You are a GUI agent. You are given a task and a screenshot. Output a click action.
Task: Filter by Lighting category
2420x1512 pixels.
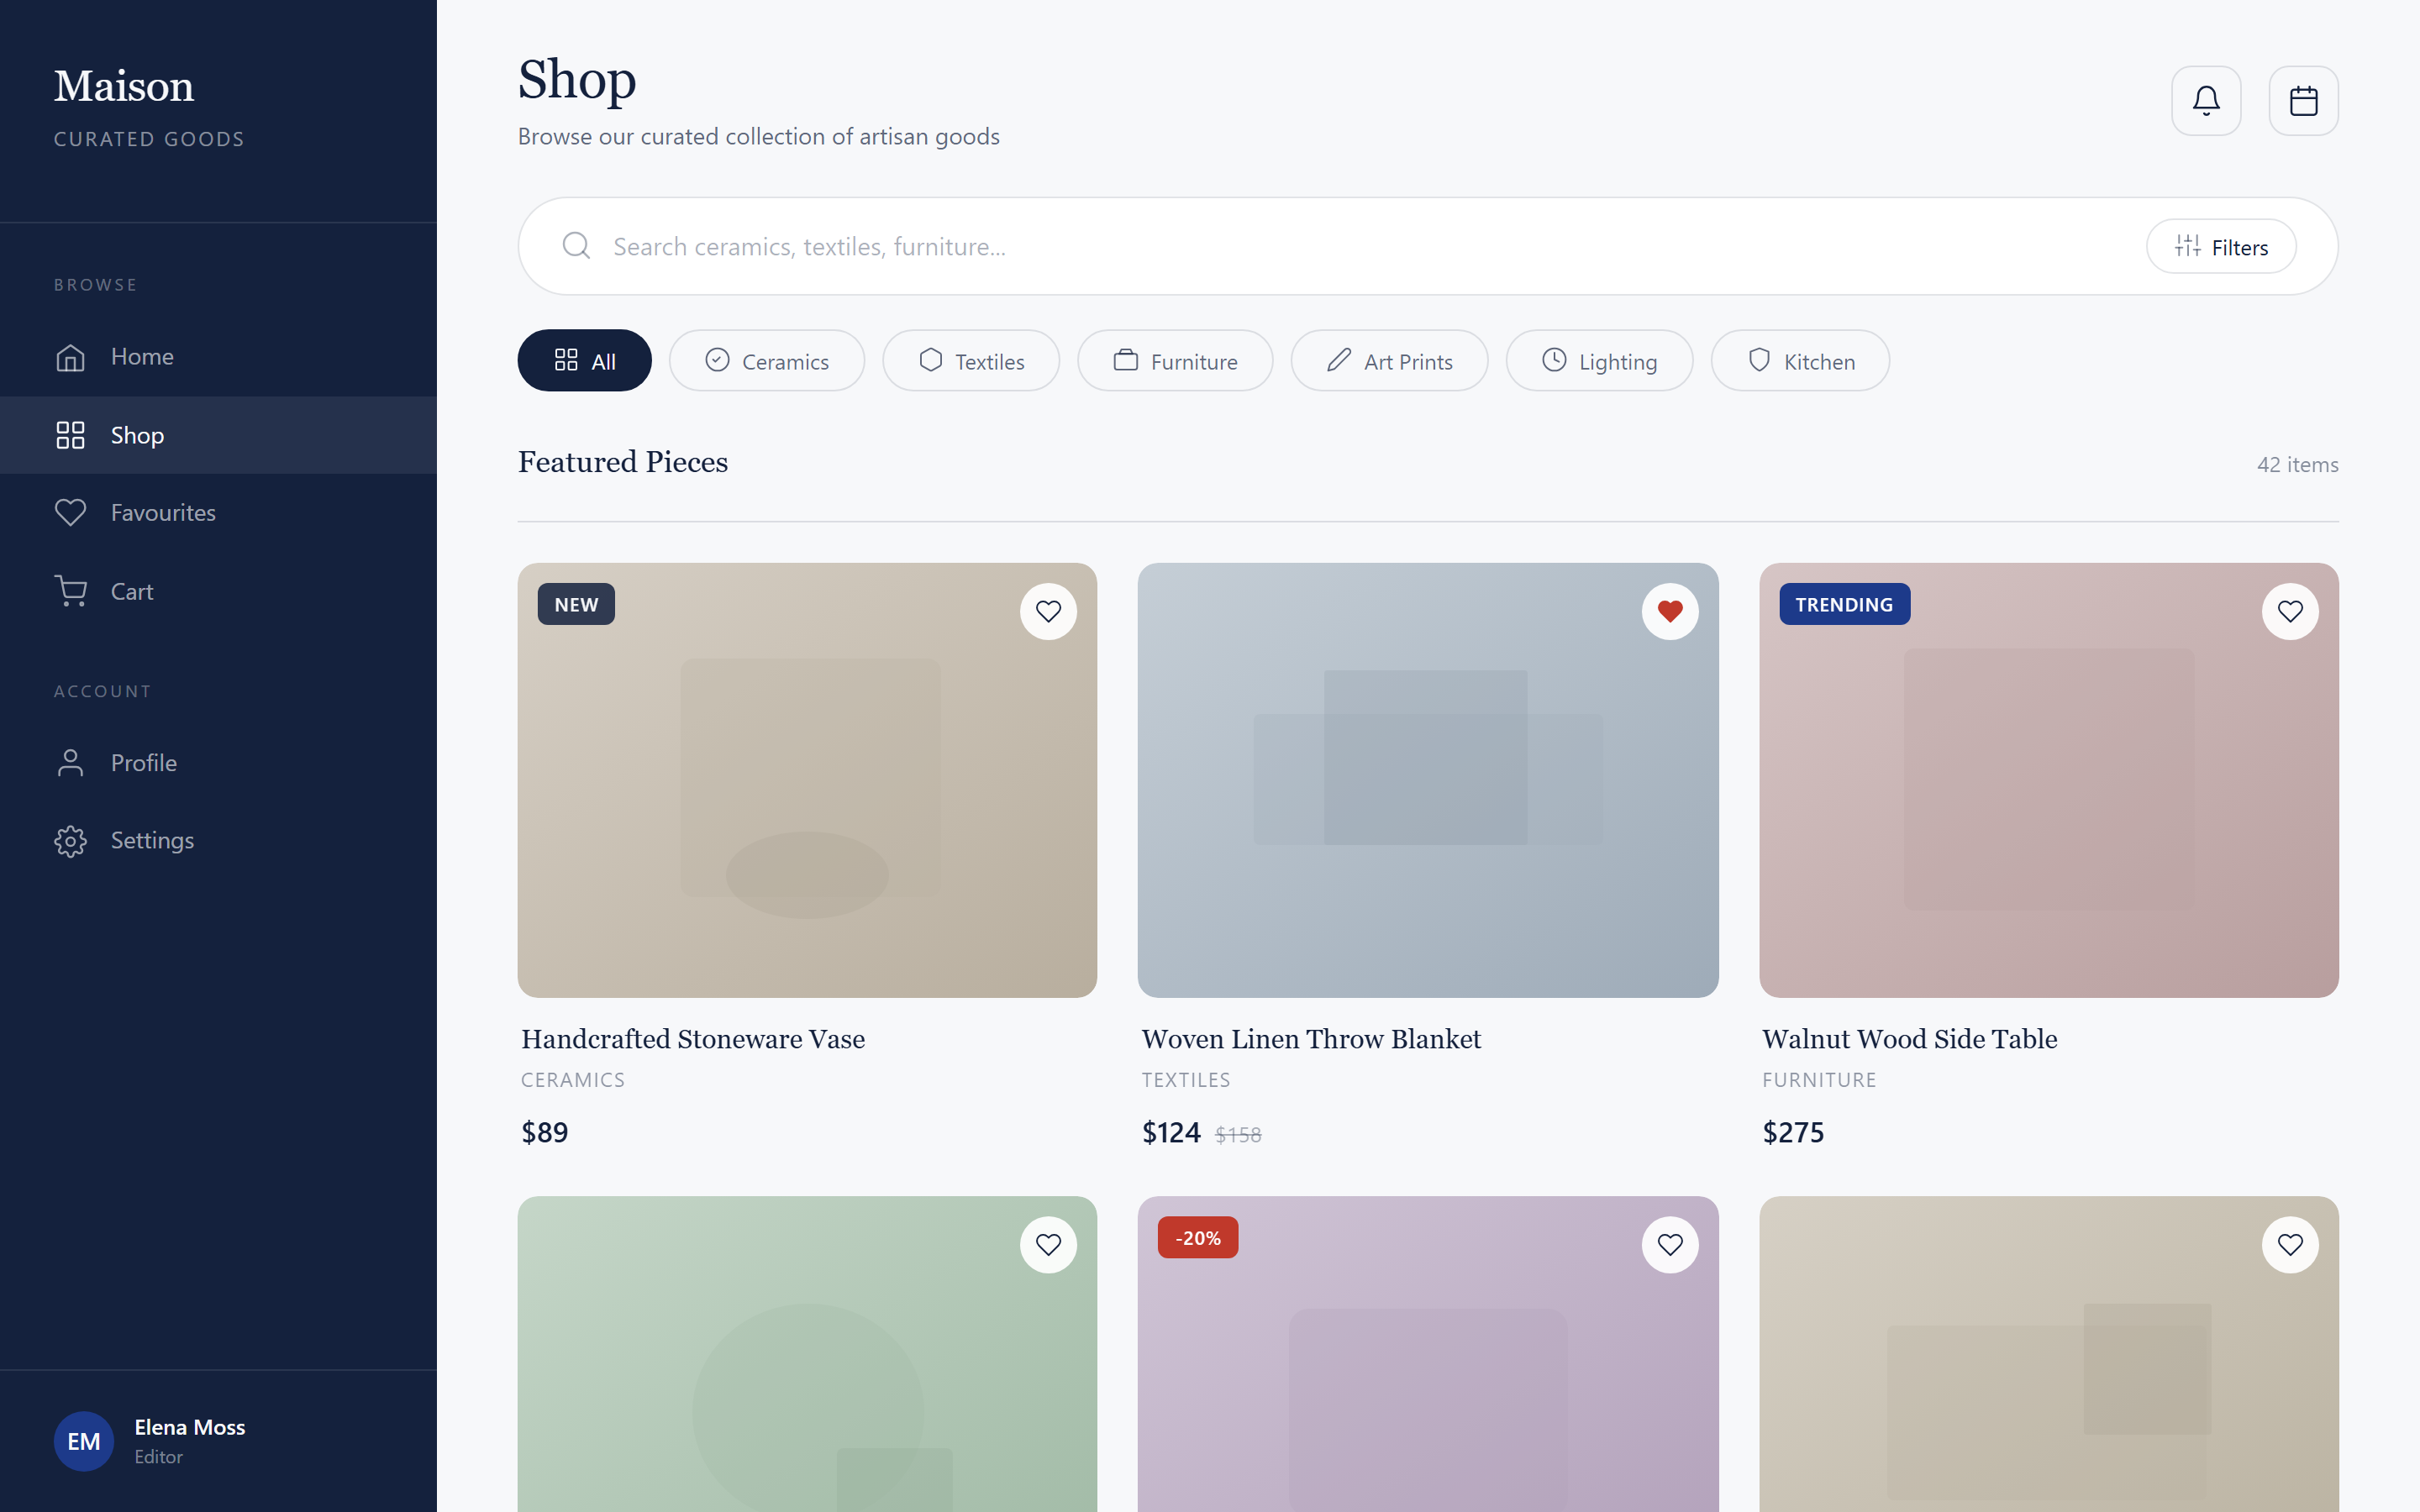pyautogui.click(x=1599, y=360)
